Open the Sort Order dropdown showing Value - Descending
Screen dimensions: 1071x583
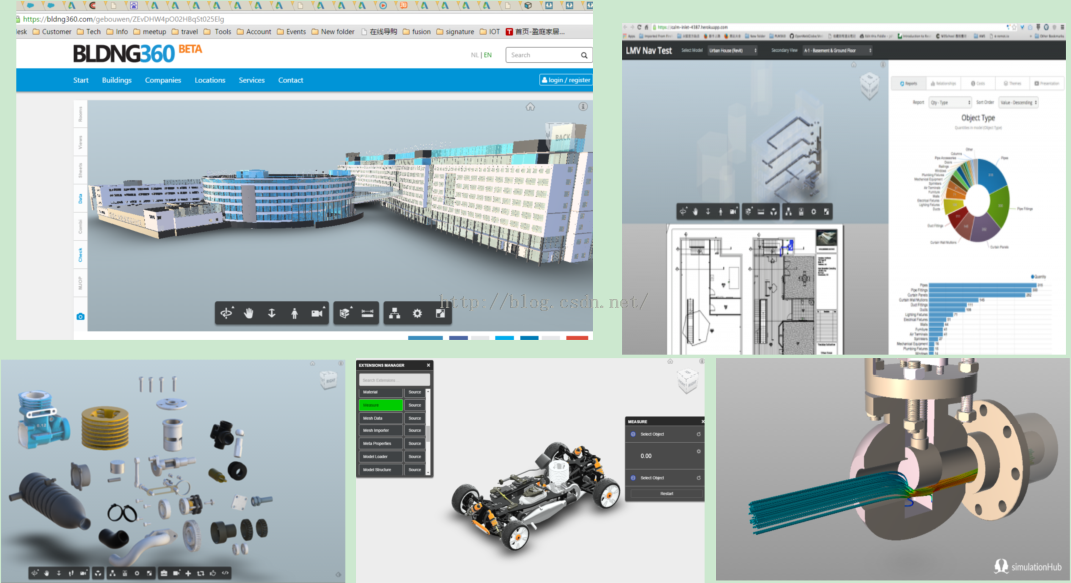pos(1018,102)
